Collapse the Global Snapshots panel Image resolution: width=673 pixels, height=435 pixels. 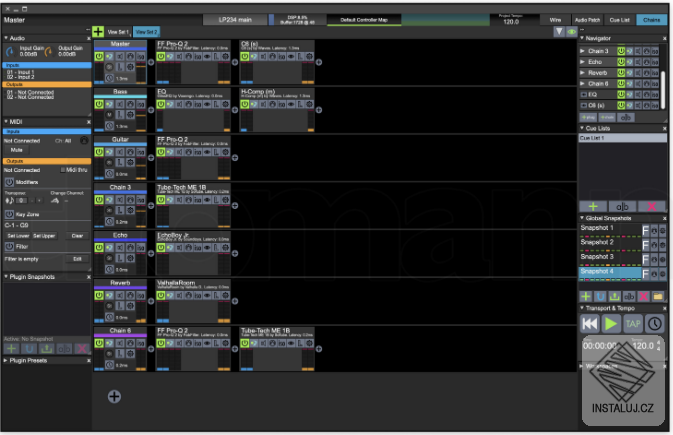point(582,218)
